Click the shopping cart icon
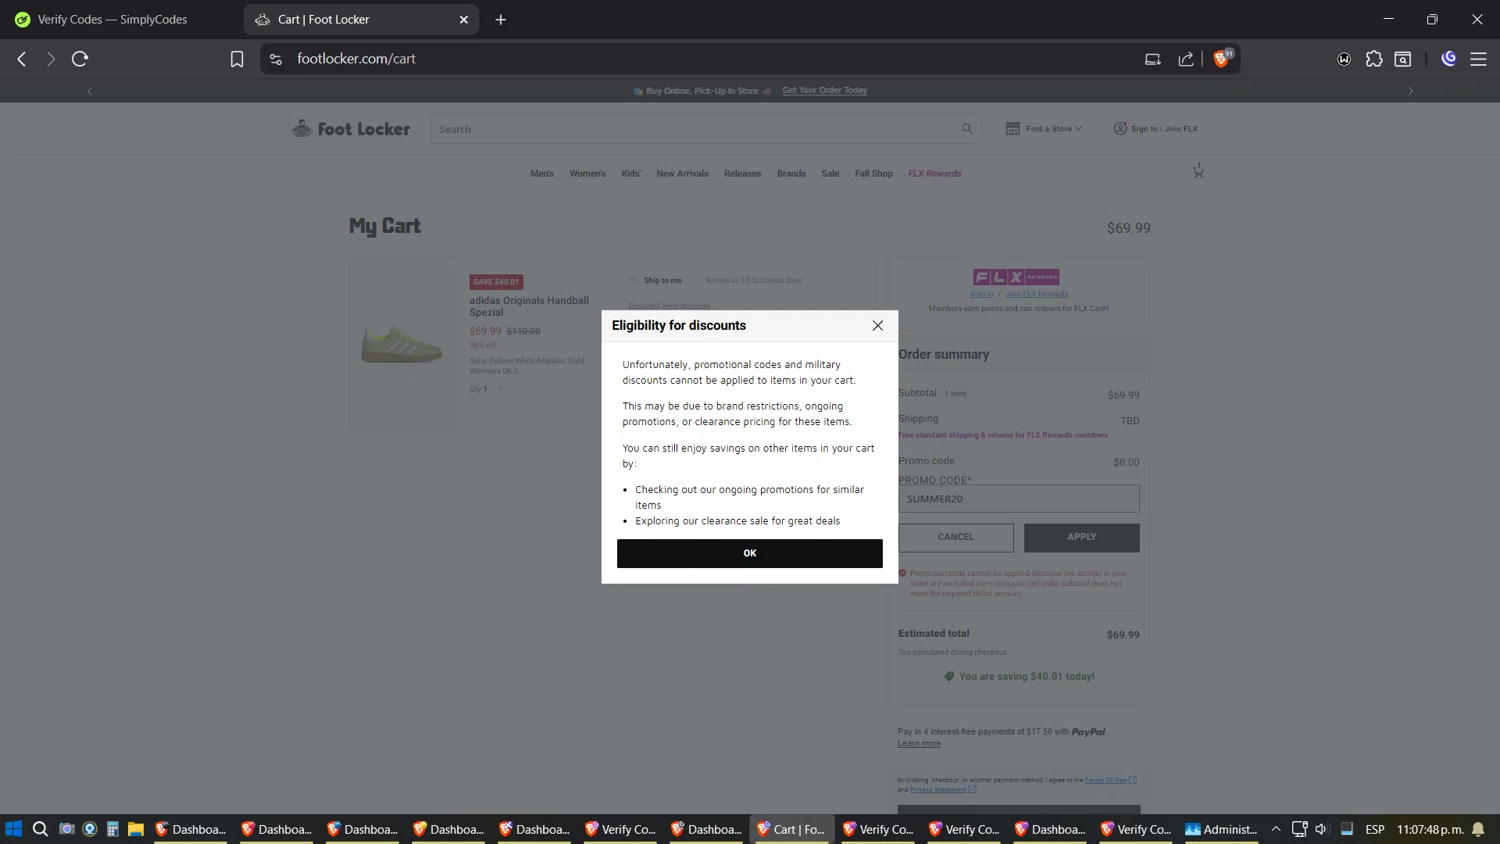This screenshot has width=1500, height=844. [x=1198, y=171]
